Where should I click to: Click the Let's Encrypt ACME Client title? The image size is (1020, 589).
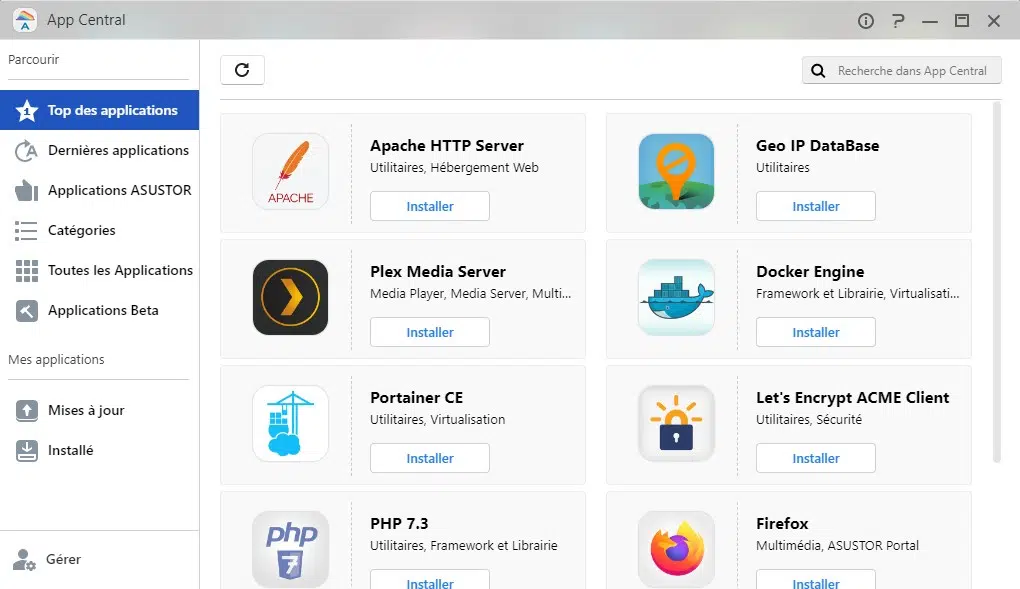pyautogui.click(x=853, y=398)
